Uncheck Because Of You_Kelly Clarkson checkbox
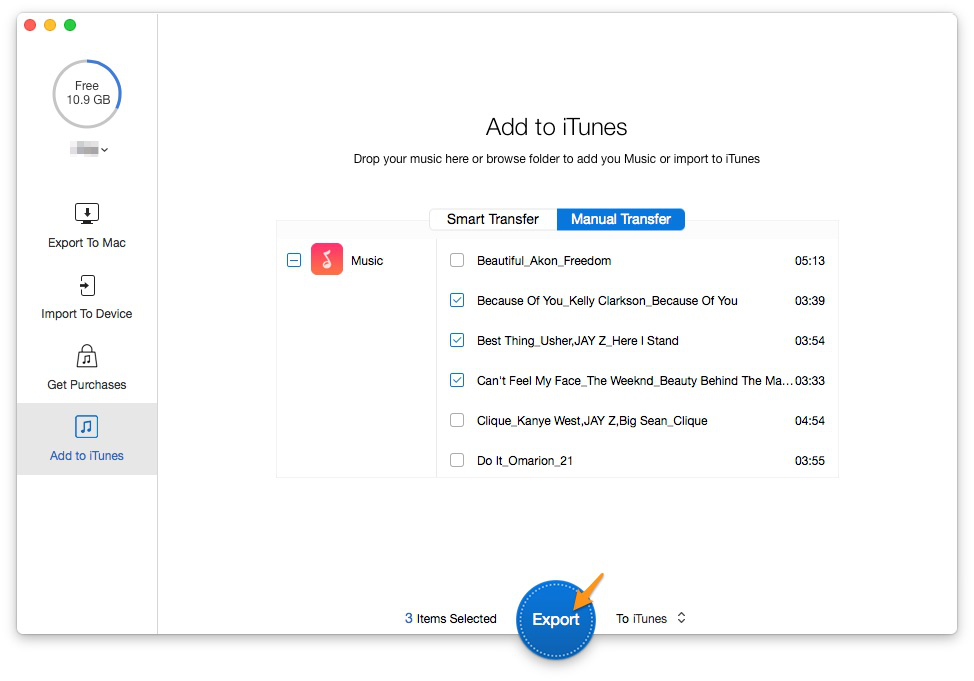Viewport: 974px width, 681px height. click(x=457, y=300)
